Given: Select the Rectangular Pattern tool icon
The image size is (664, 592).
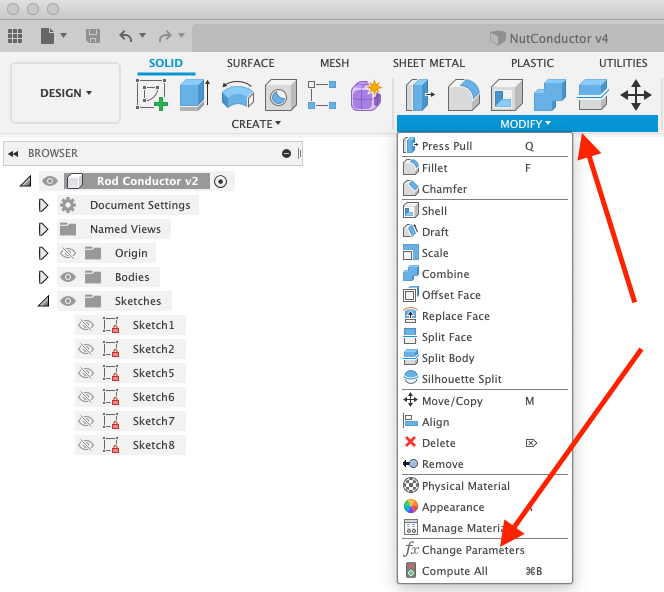Looking at the screenshot, I should 322,95.
